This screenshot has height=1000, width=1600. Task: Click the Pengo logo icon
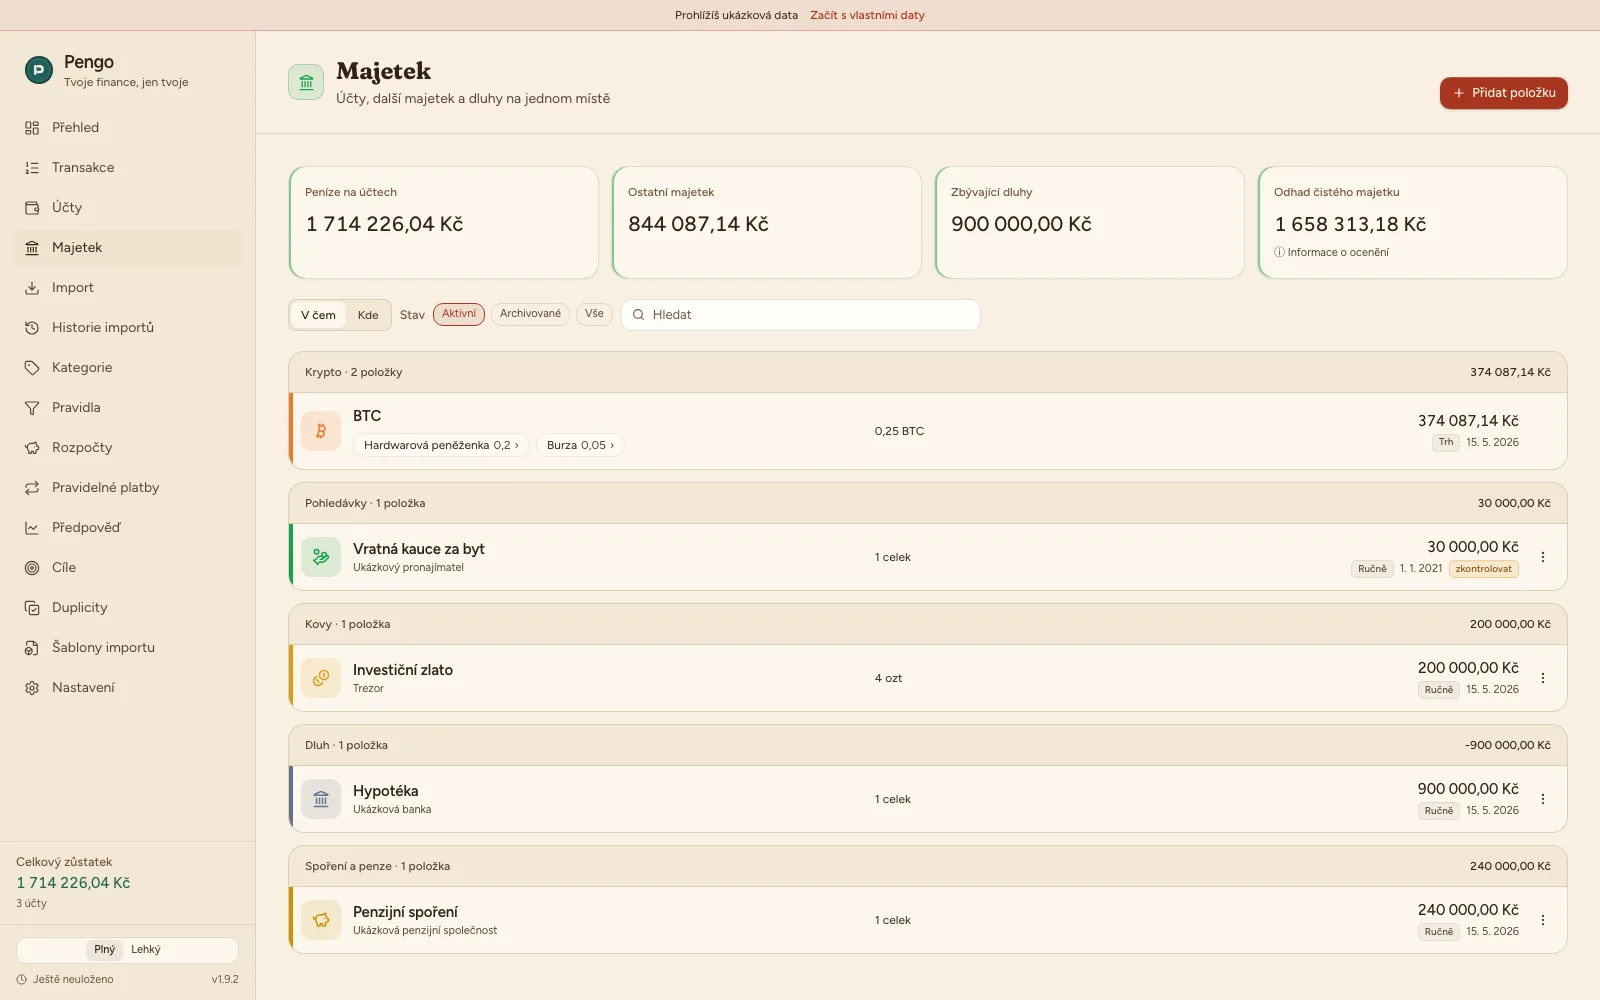38,70
